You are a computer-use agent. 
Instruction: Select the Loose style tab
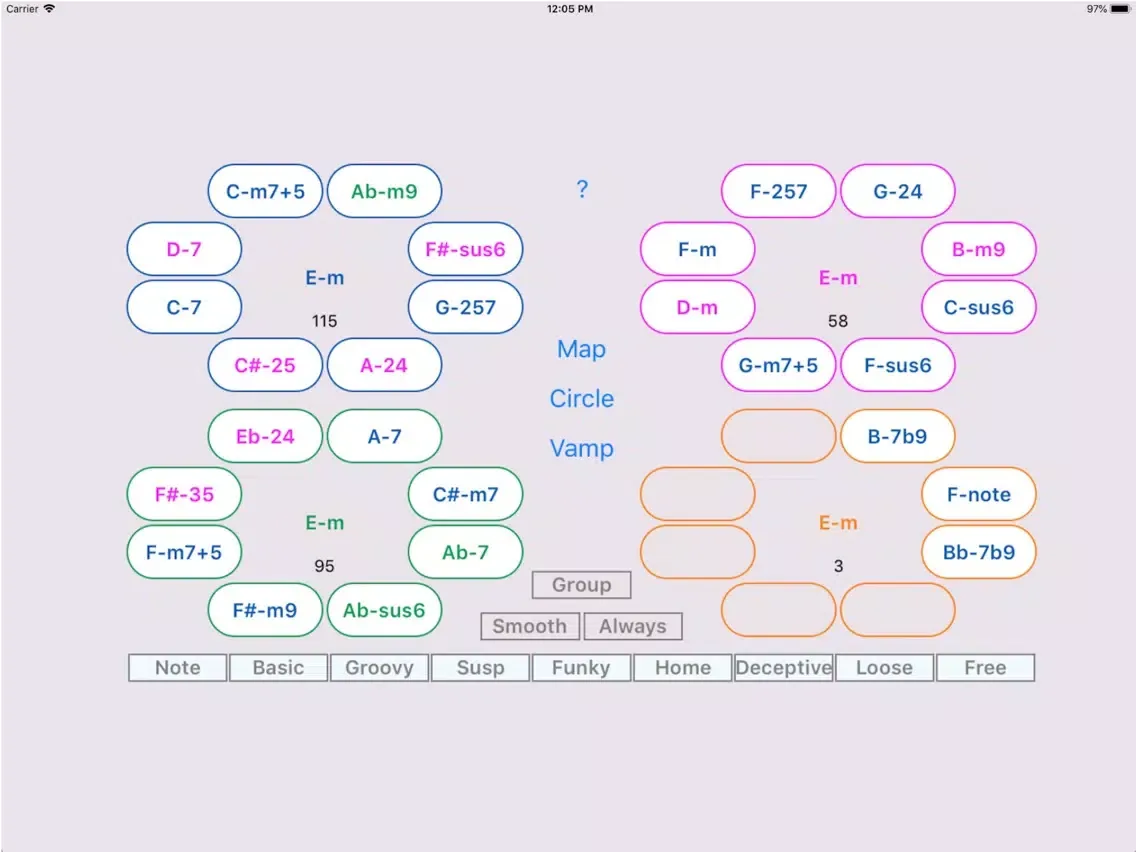pyautogui.click(x=884, y=667)
